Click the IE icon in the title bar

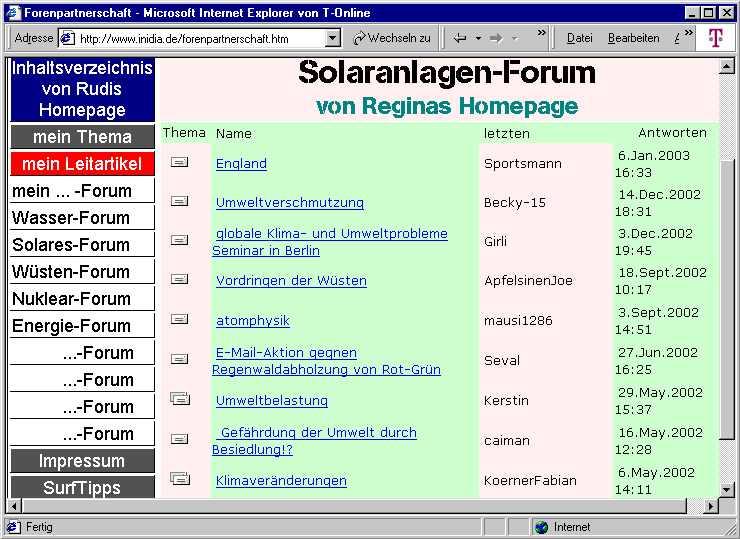pos(14,12)
